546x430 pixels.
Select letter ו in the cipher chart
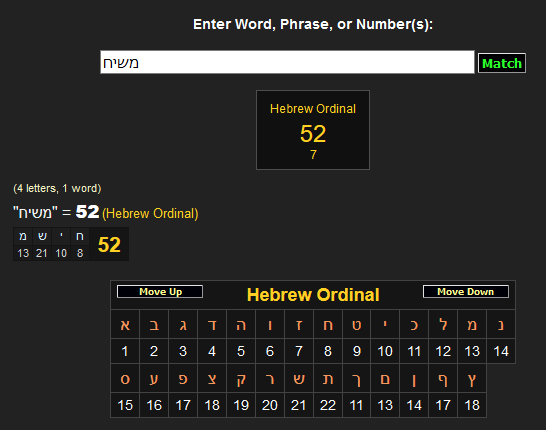(x=270, y=325)
